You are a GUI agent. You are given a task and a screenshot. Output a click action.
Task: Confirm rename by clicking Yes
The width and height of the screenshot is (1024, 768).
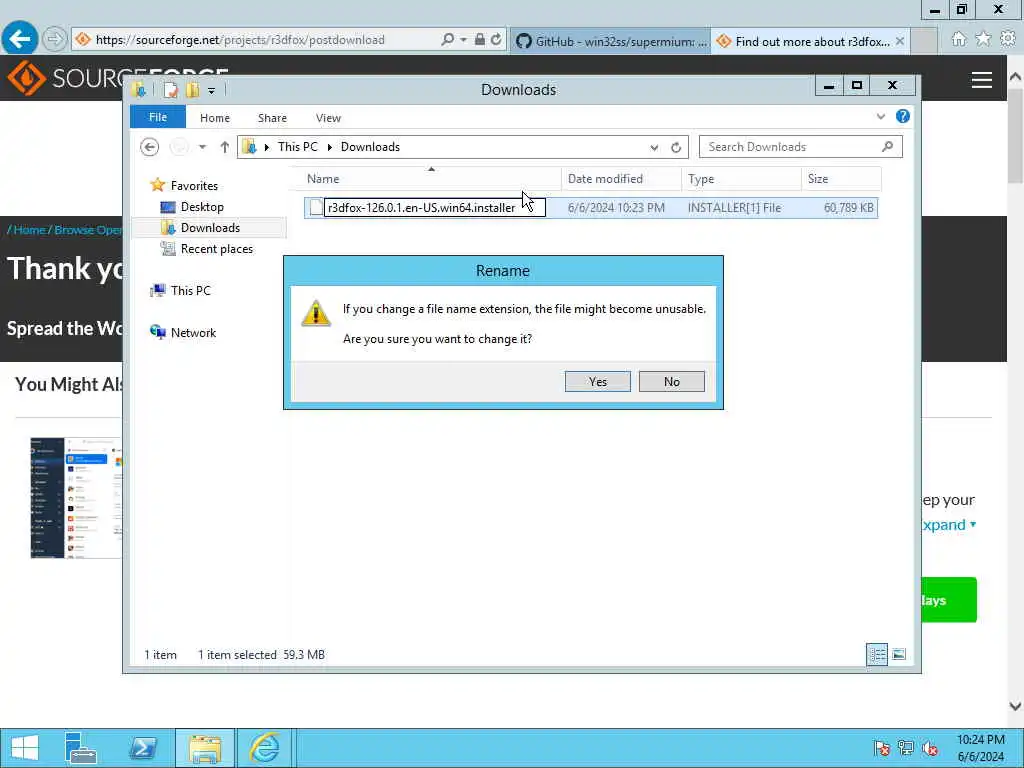pos(598,381)
